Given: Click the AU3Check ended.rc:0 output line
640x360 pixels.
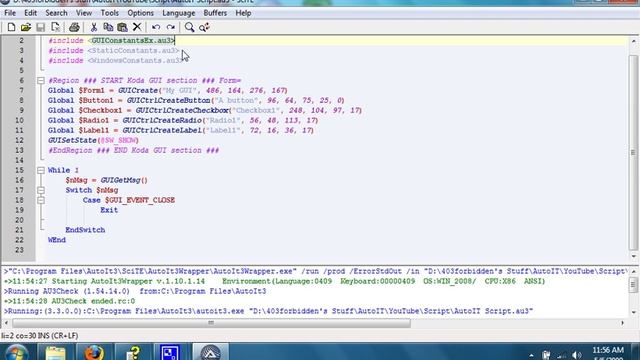Looking at the screenshot, I should click(x=69, y=301).
